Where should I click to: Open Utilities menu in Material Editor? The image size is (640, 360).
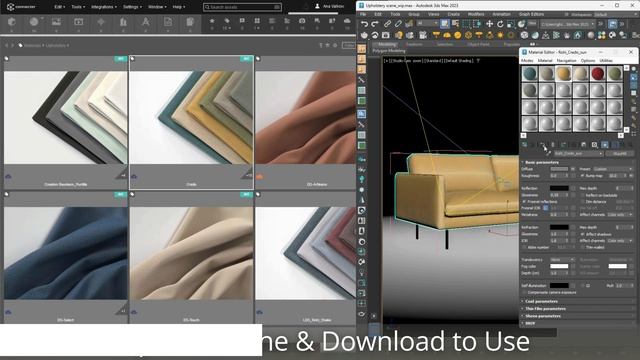(x=606, y=60)
